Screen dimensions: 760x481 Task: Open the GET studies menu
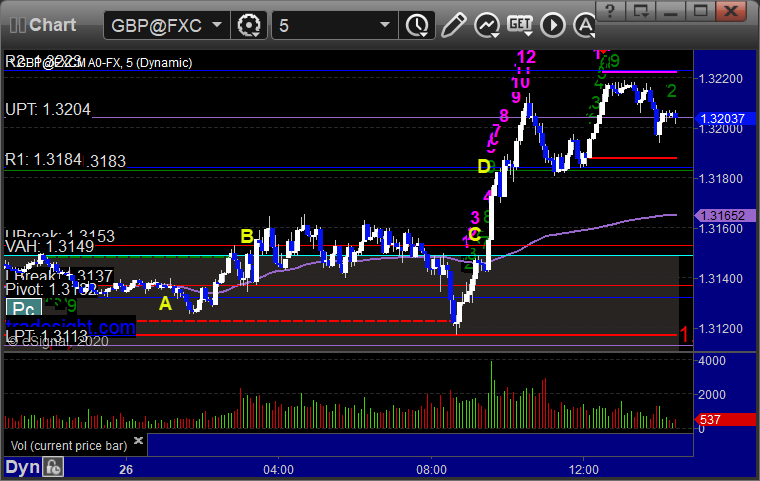520,25
